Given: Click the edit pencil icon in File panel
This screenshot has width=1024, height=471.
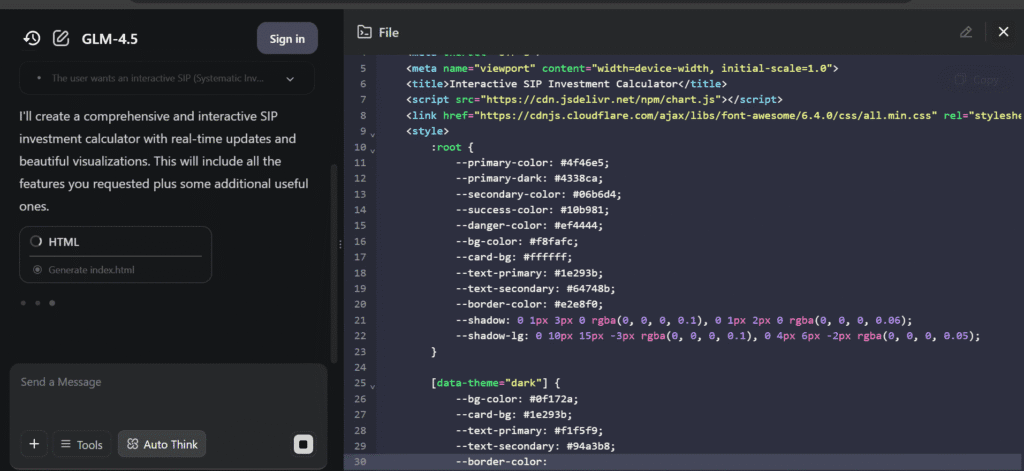Looking at the screenshot, I should point(965,32).
